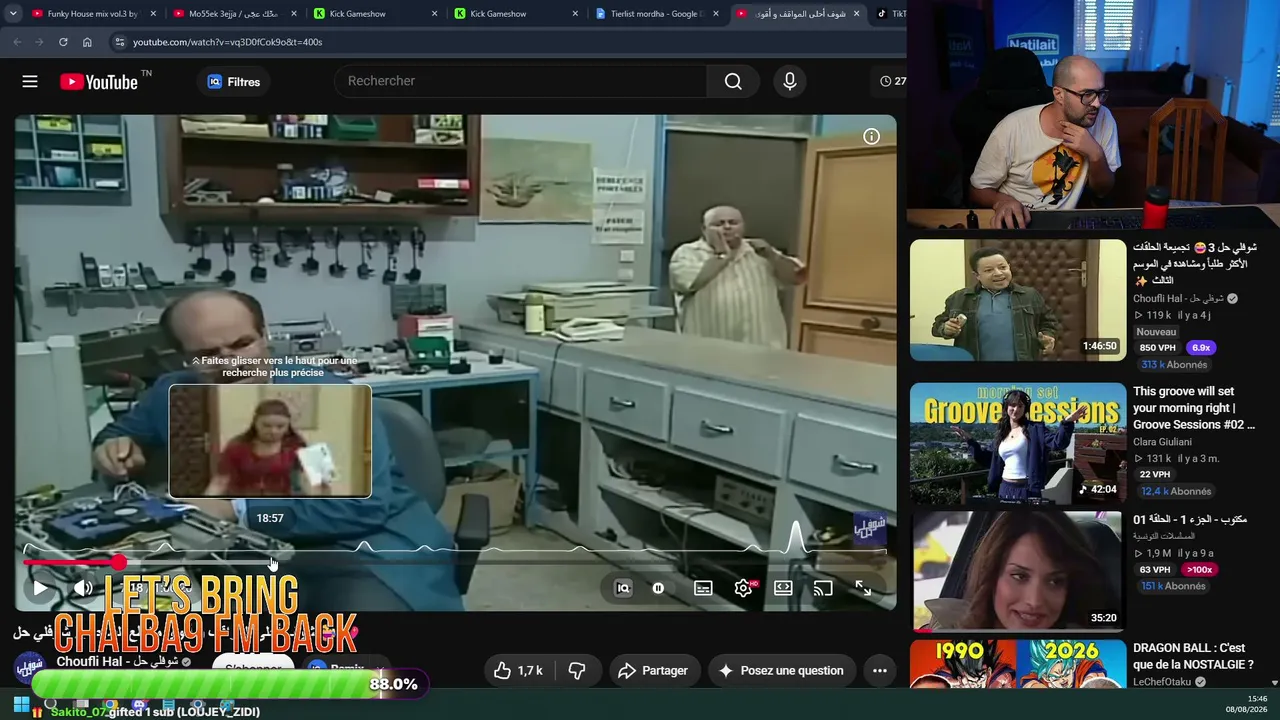
Task: Expand the browser tab search dropdown
Action: tap(13, 14)
